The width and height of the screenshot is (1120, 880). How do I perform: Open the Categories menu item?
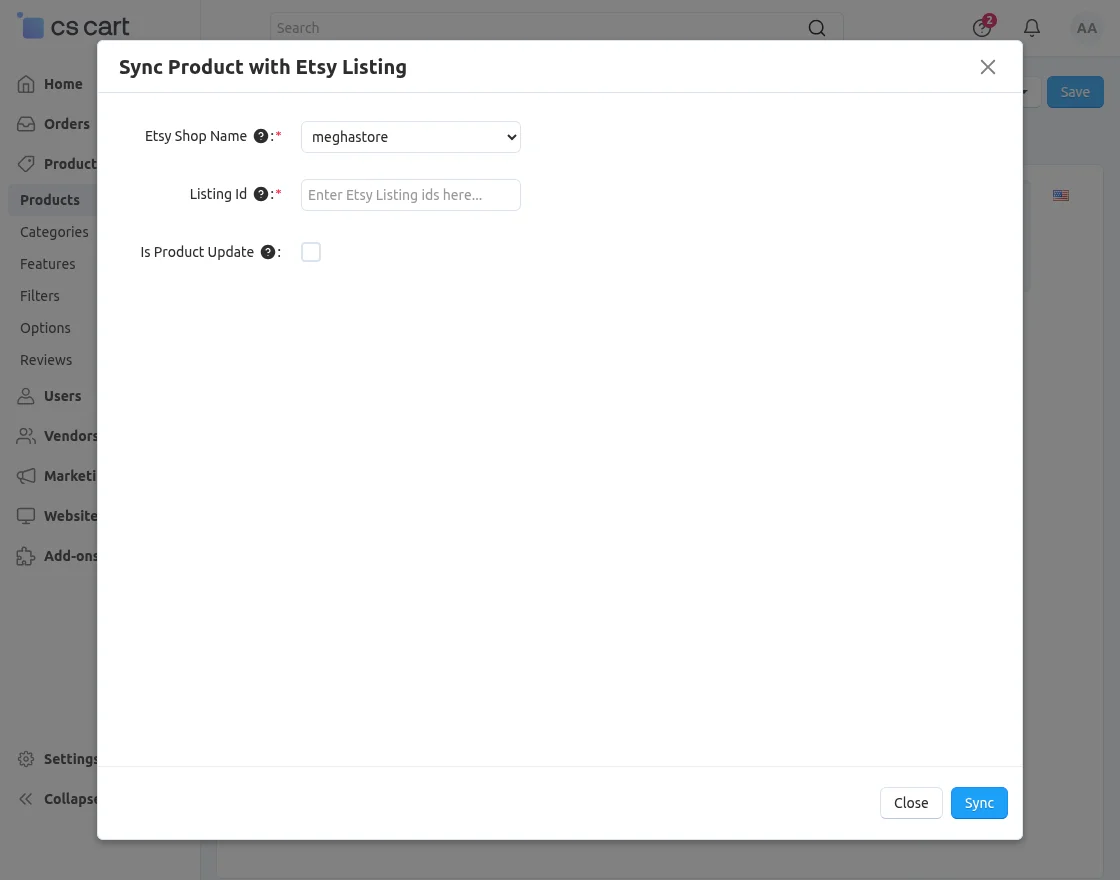pyautogui.click(x=54, y=232)
